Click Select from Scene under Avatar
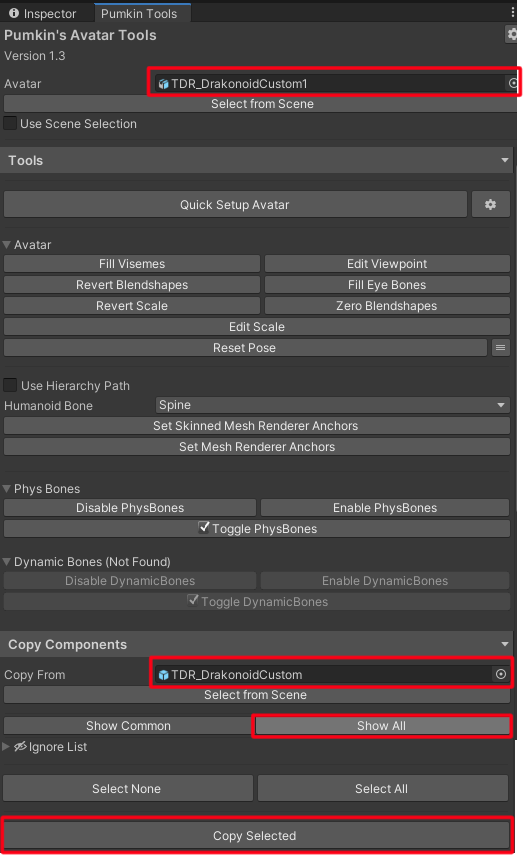523x855 pixels. pyautogui.click(x=260, y=104)
